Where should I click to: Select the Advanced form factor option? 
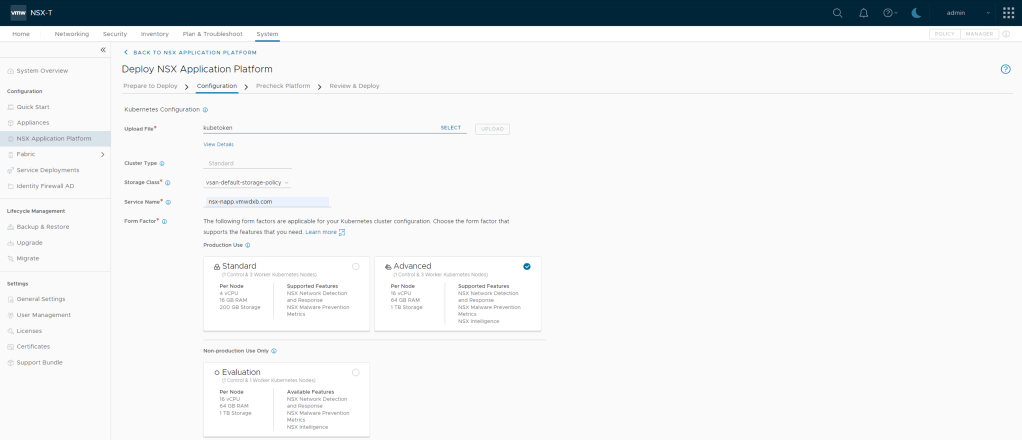(x=527, y=266)
